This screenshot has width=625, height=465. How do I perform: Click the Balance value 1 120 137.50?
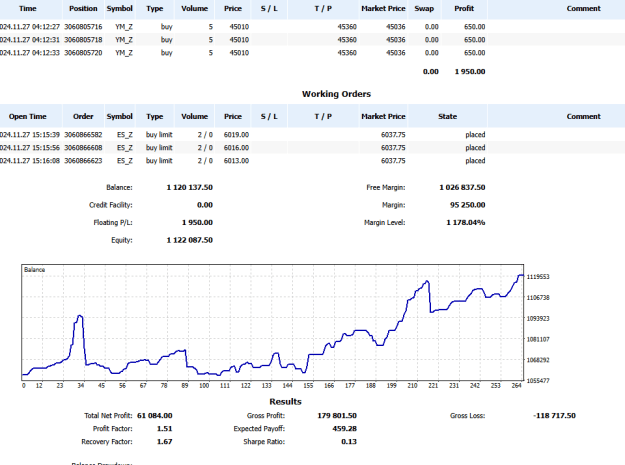pyautogui.click(x=189, y=187)
